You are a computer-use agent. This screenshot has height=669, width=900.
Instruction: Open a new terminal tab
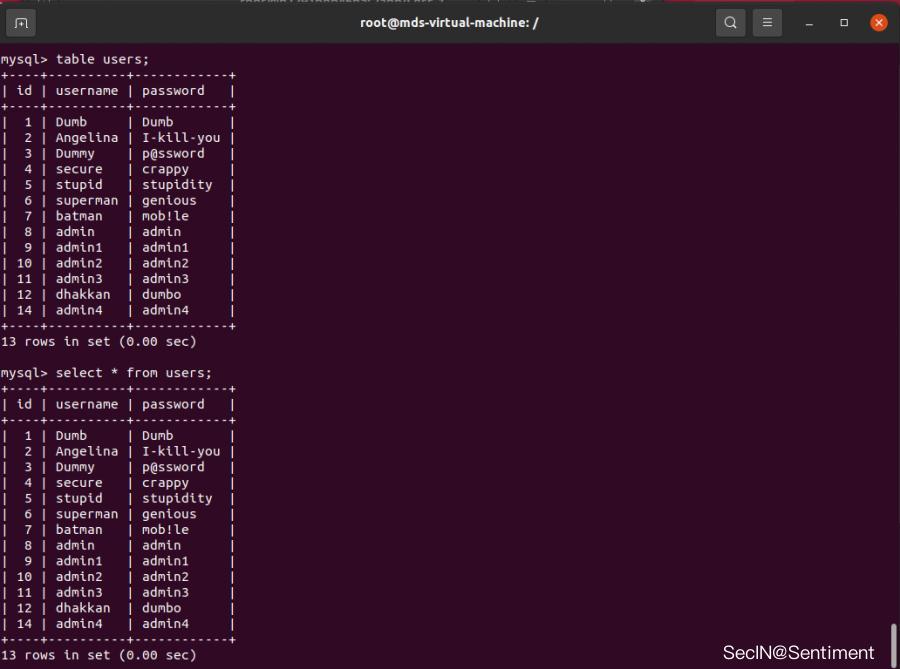20,22
